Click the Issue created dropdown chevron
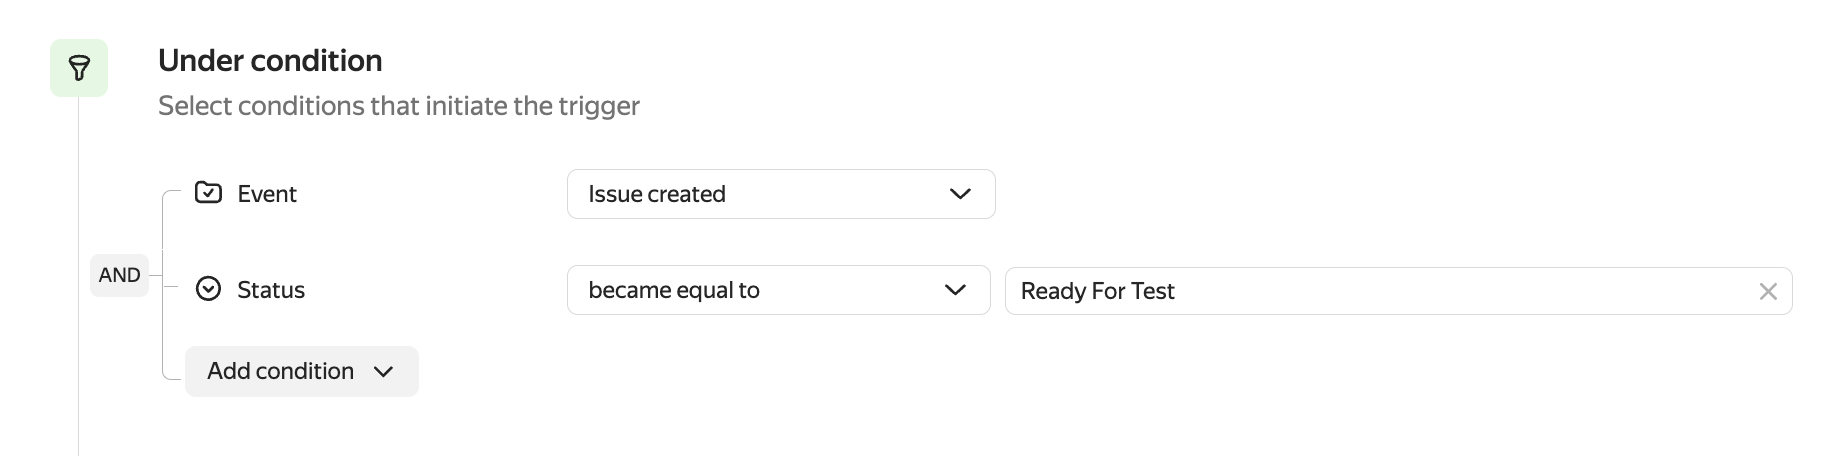This screenshot has height=456, width=1826. coord(960,194)
